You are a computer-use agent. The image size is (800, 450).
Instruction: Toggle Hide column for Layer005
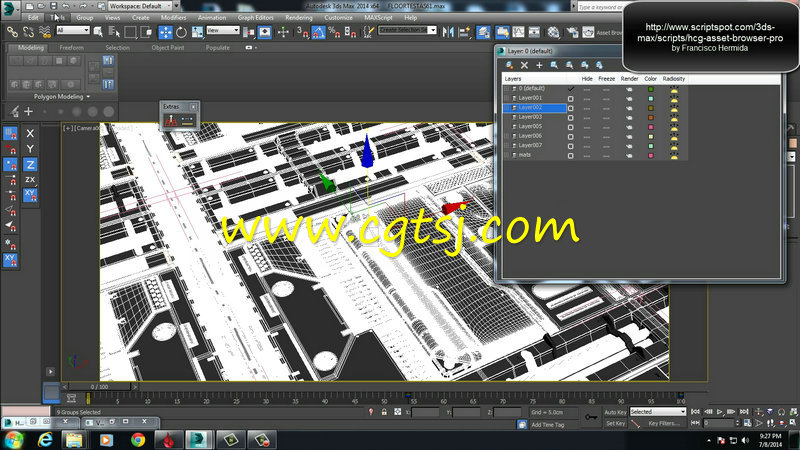click(x=587, y=127)
